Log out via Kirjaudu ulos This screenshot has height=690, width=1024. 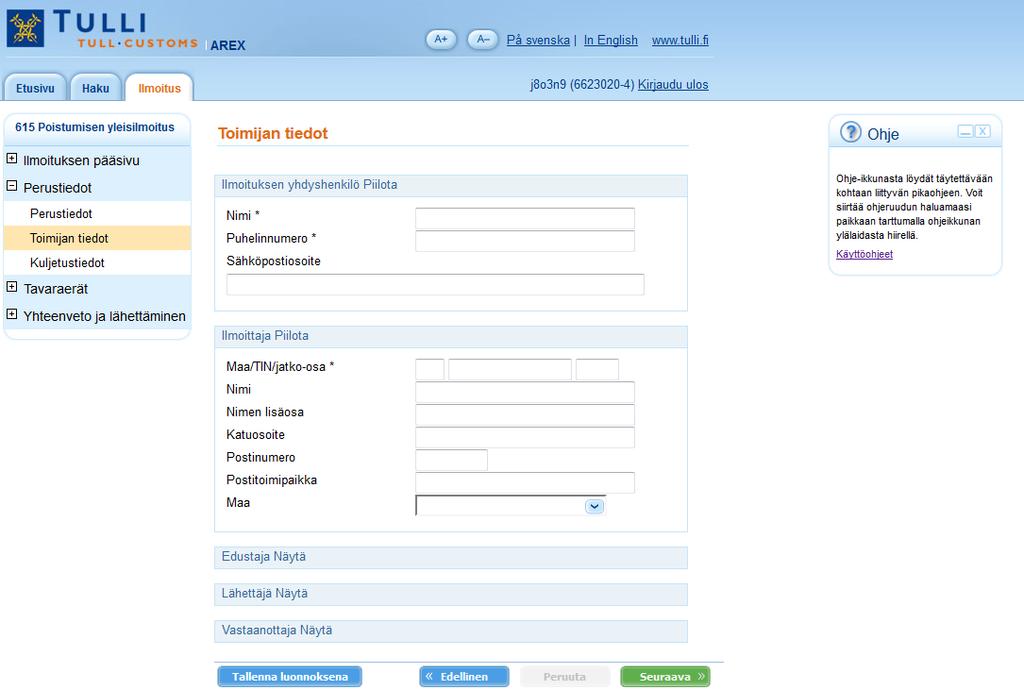coord(673,84)
